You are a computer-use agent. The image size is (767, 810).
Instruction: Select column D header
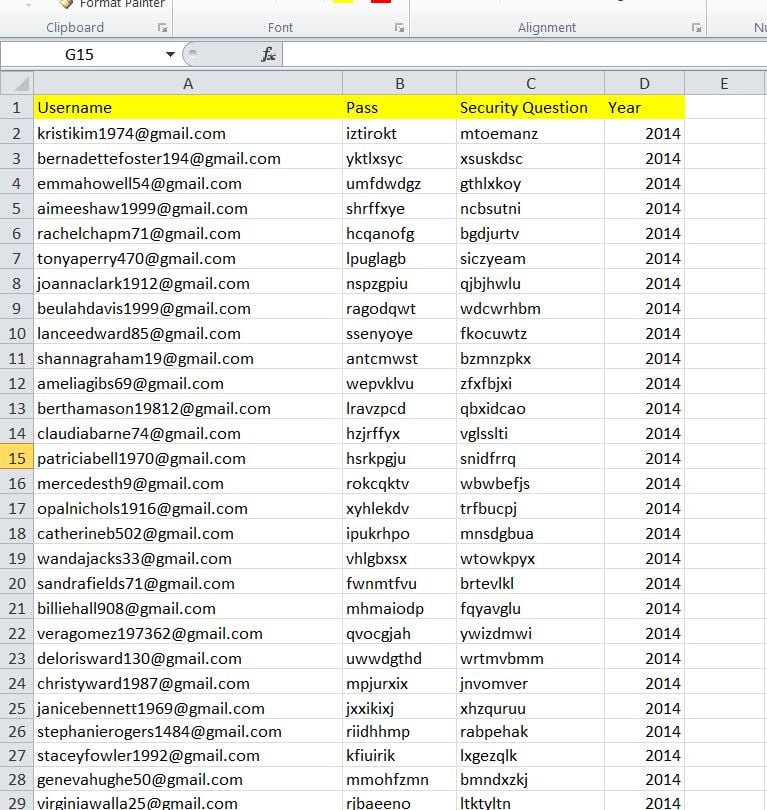pyautogui.click(x=644, y=83)
